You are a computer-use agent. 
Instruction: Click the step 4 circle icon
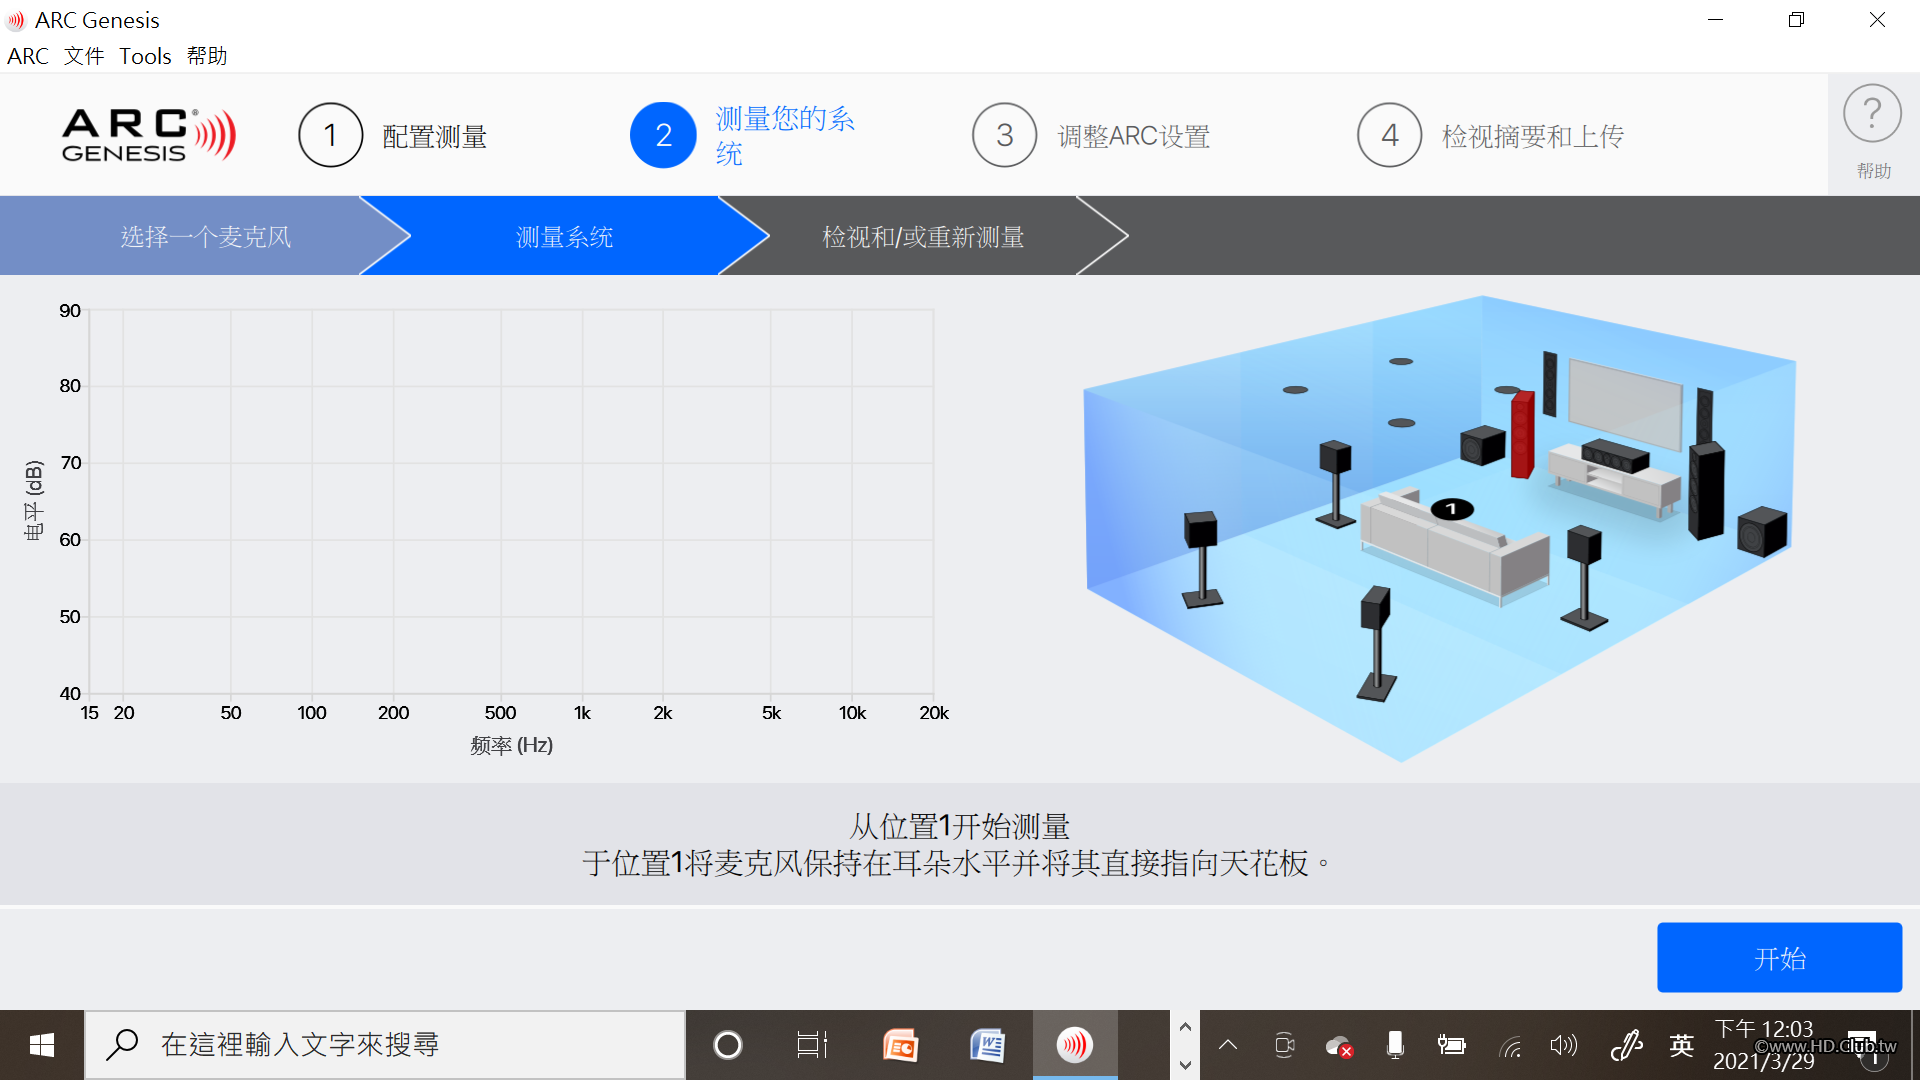click(x=1389, y=135)
